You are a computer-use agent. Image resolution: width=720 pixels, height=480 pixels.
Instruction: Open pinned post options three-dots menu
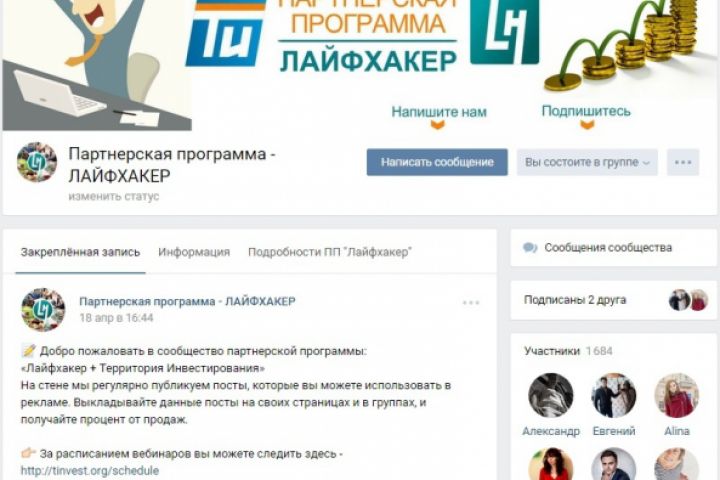[471, 303]
